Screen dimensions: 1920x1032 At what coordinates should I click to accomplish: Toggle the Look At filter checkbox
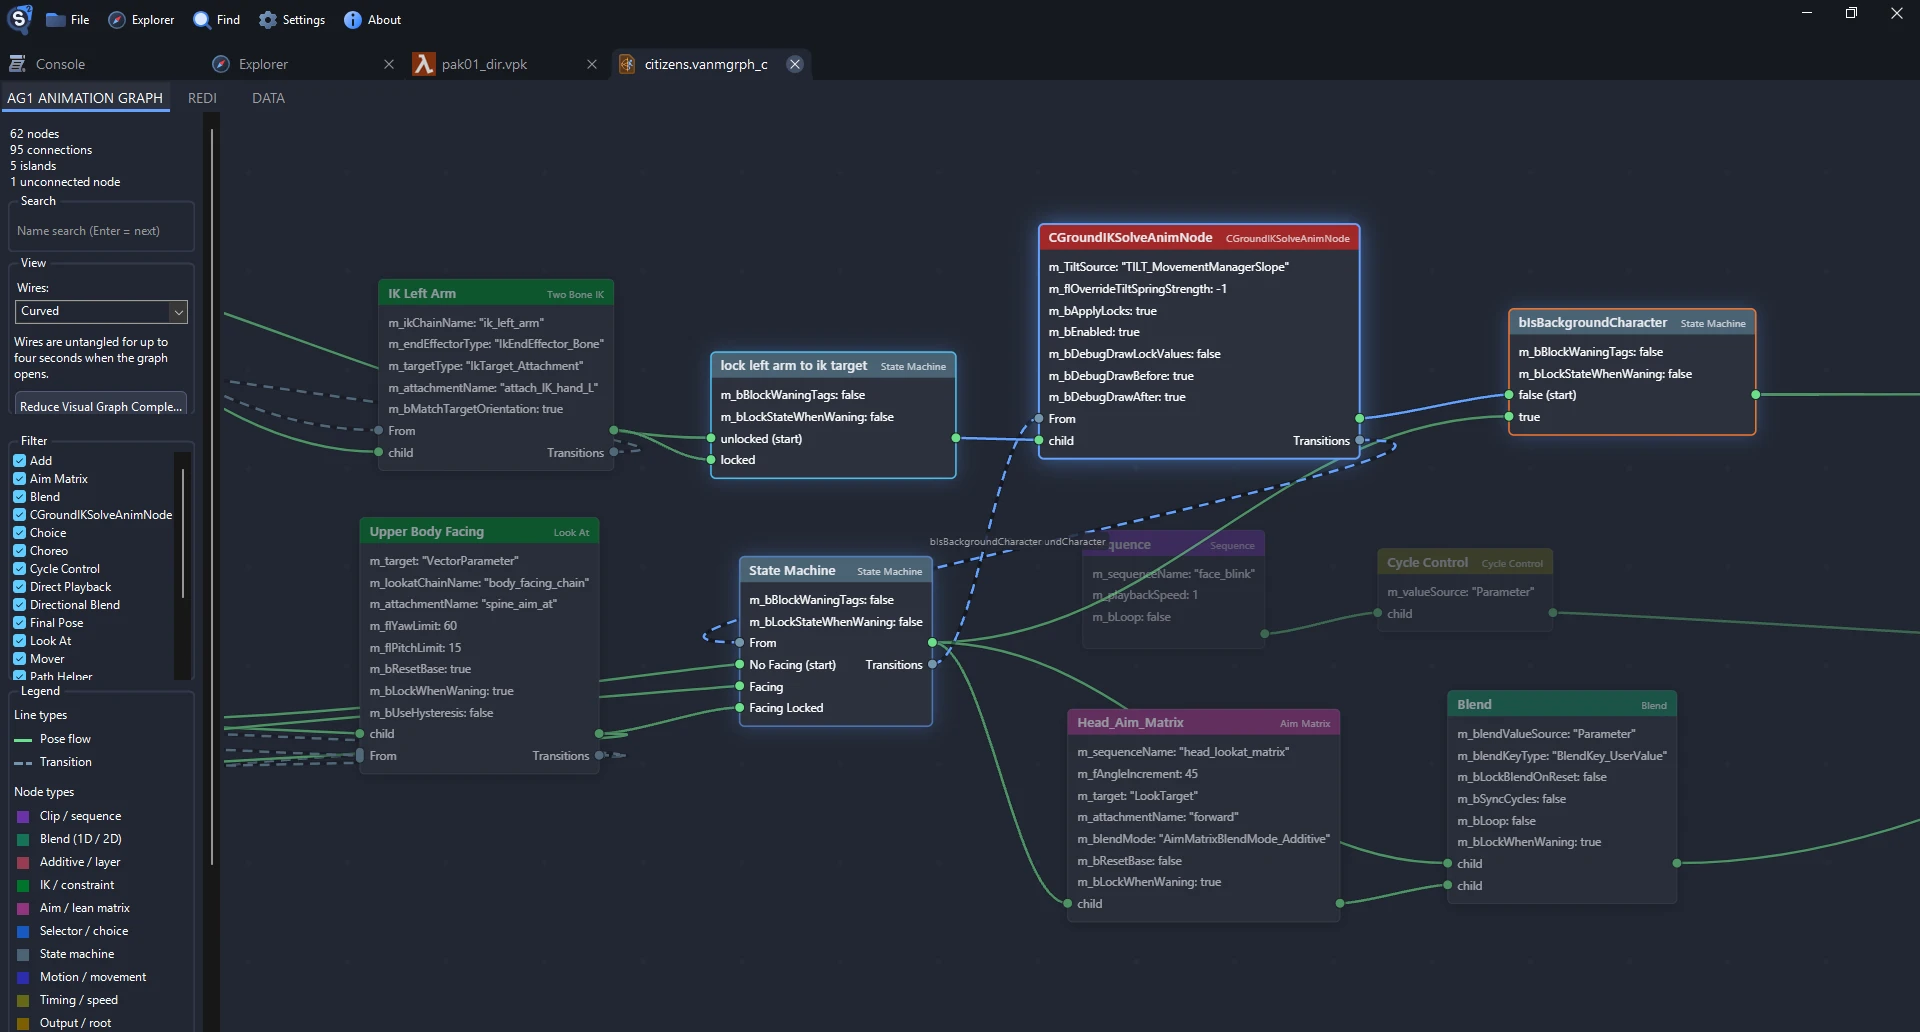pyautogui.click(x=20, y=641)
